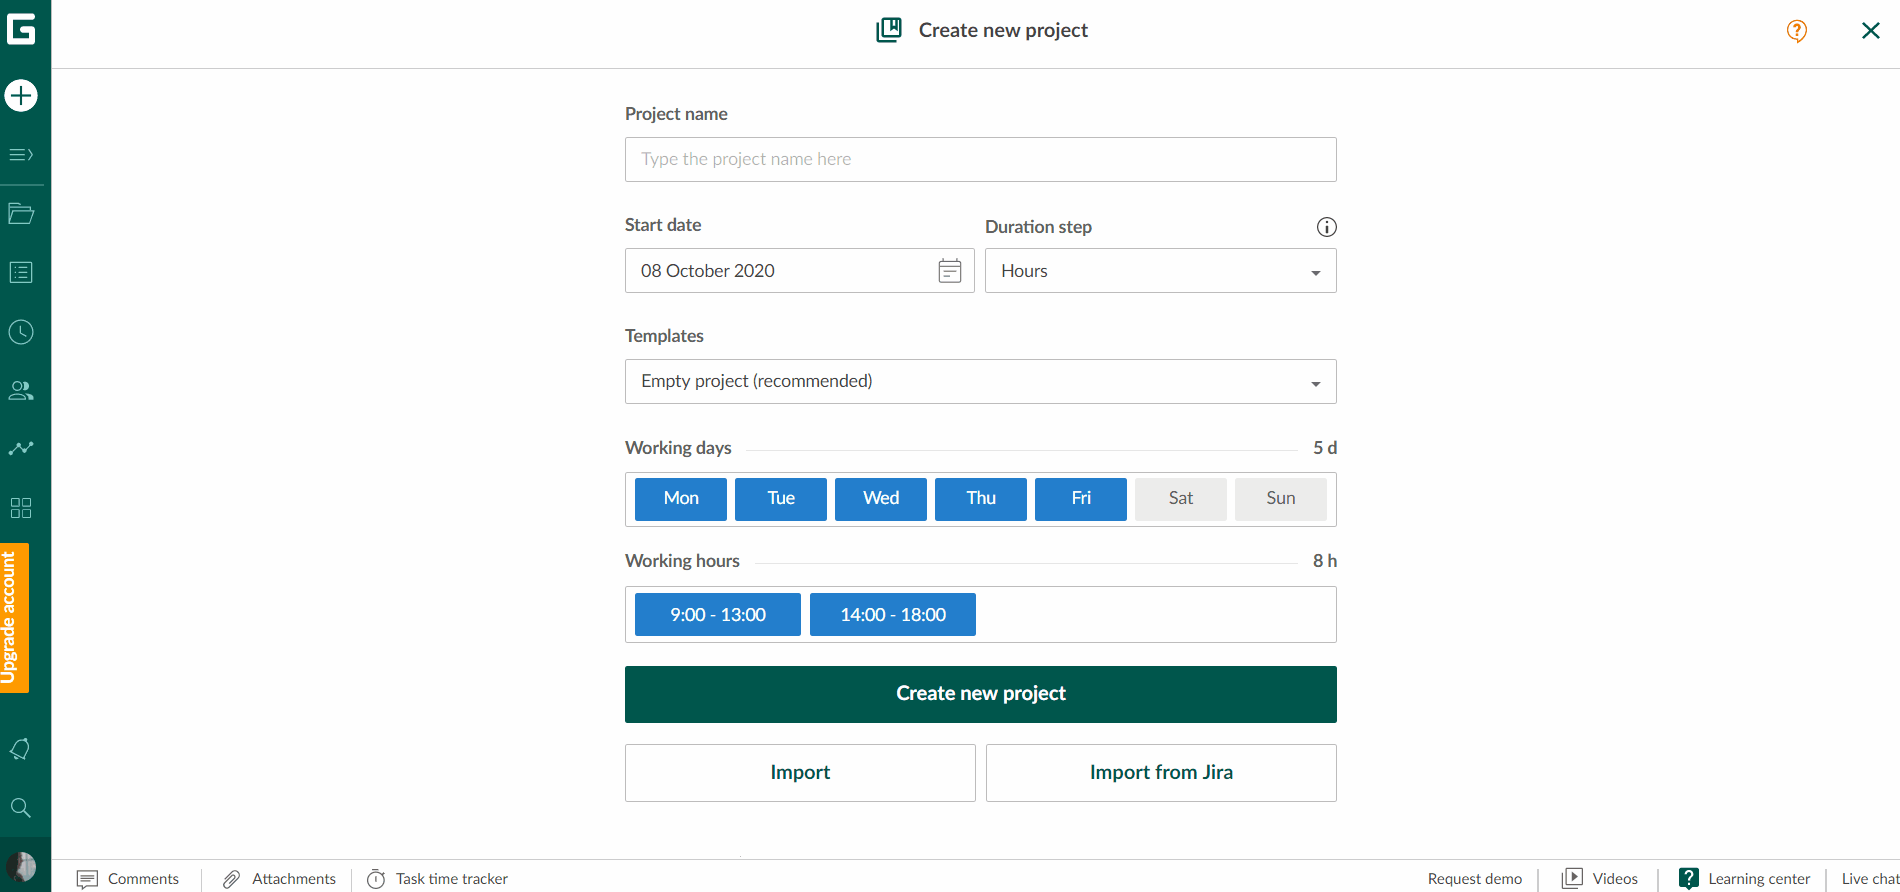The image size is (1900, 892).
Task: Click the Attachments paperclip icon
Action: coord(231,879)
